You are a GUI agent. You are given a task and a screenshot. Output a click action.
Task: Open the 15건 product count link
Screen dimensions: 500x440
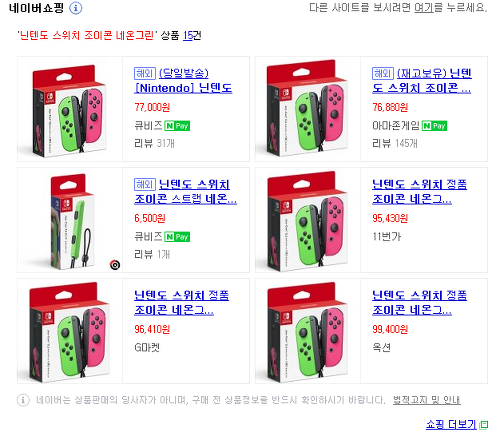click(188, 35)
